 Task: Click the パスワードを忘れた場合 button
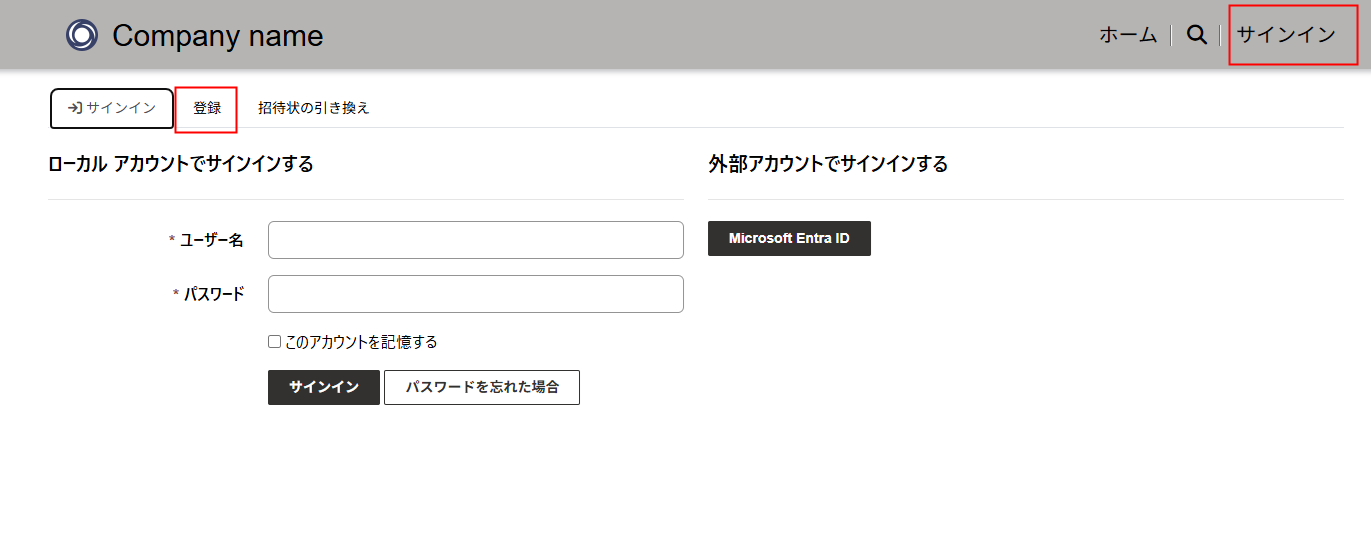(x=482, y=388)
